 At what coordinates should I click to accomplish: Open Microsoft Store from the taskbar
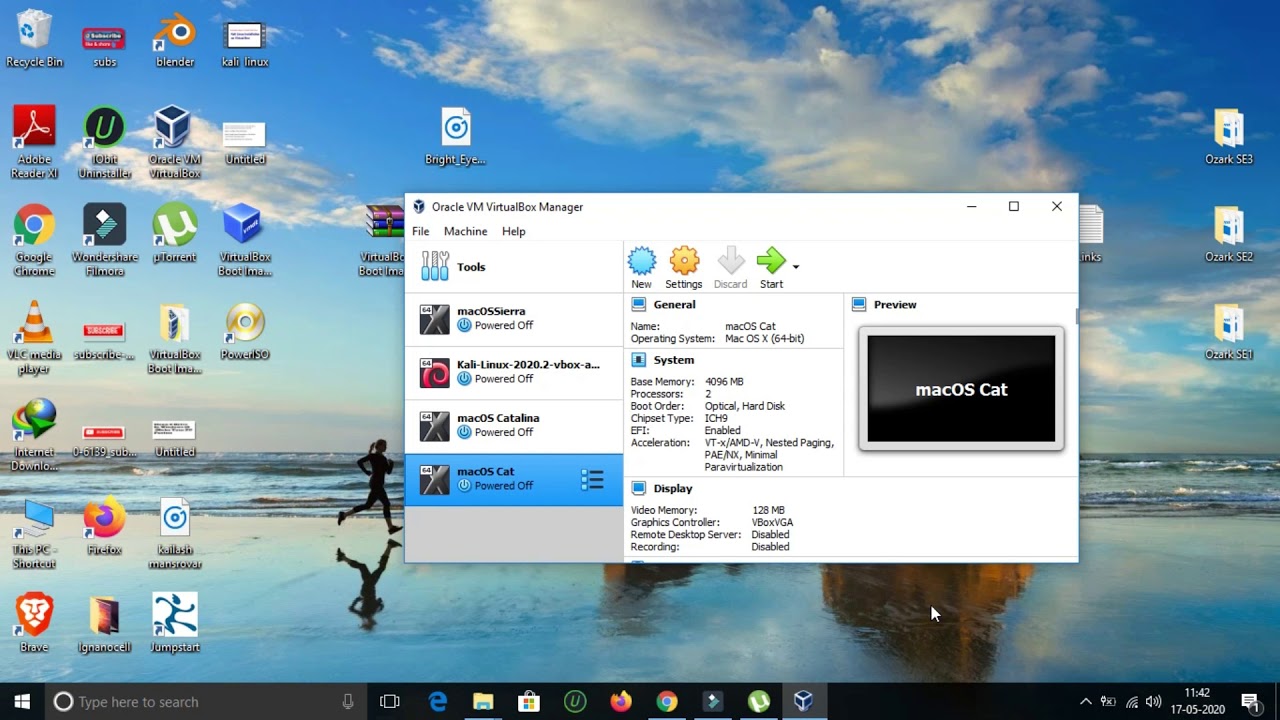tap(529, 702)
